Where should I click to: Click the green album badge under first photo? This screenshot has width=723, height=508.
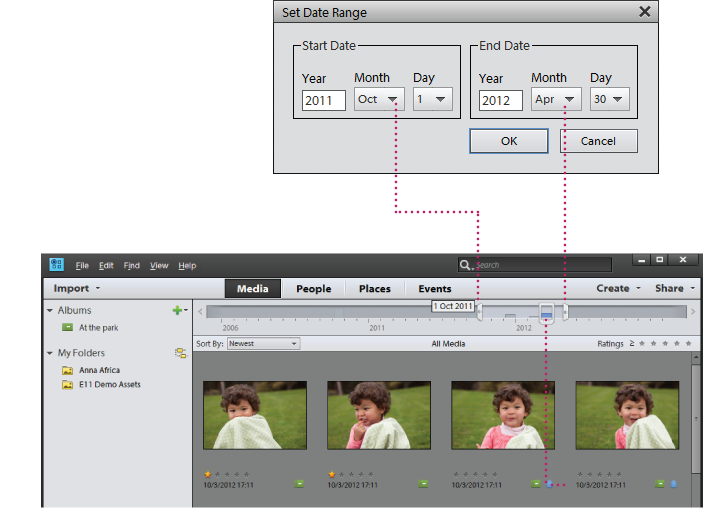click(299, 484)
